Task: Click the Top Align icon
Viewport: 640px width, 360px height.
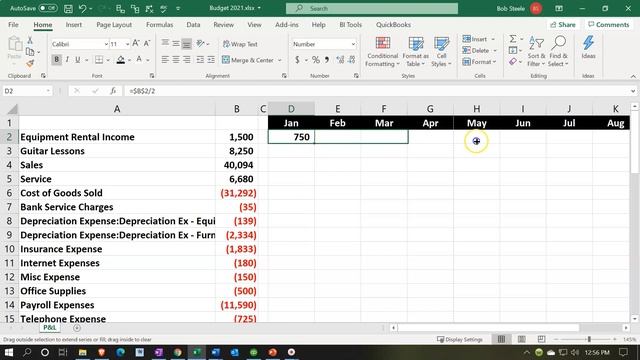Action: (x=165, y=43)
